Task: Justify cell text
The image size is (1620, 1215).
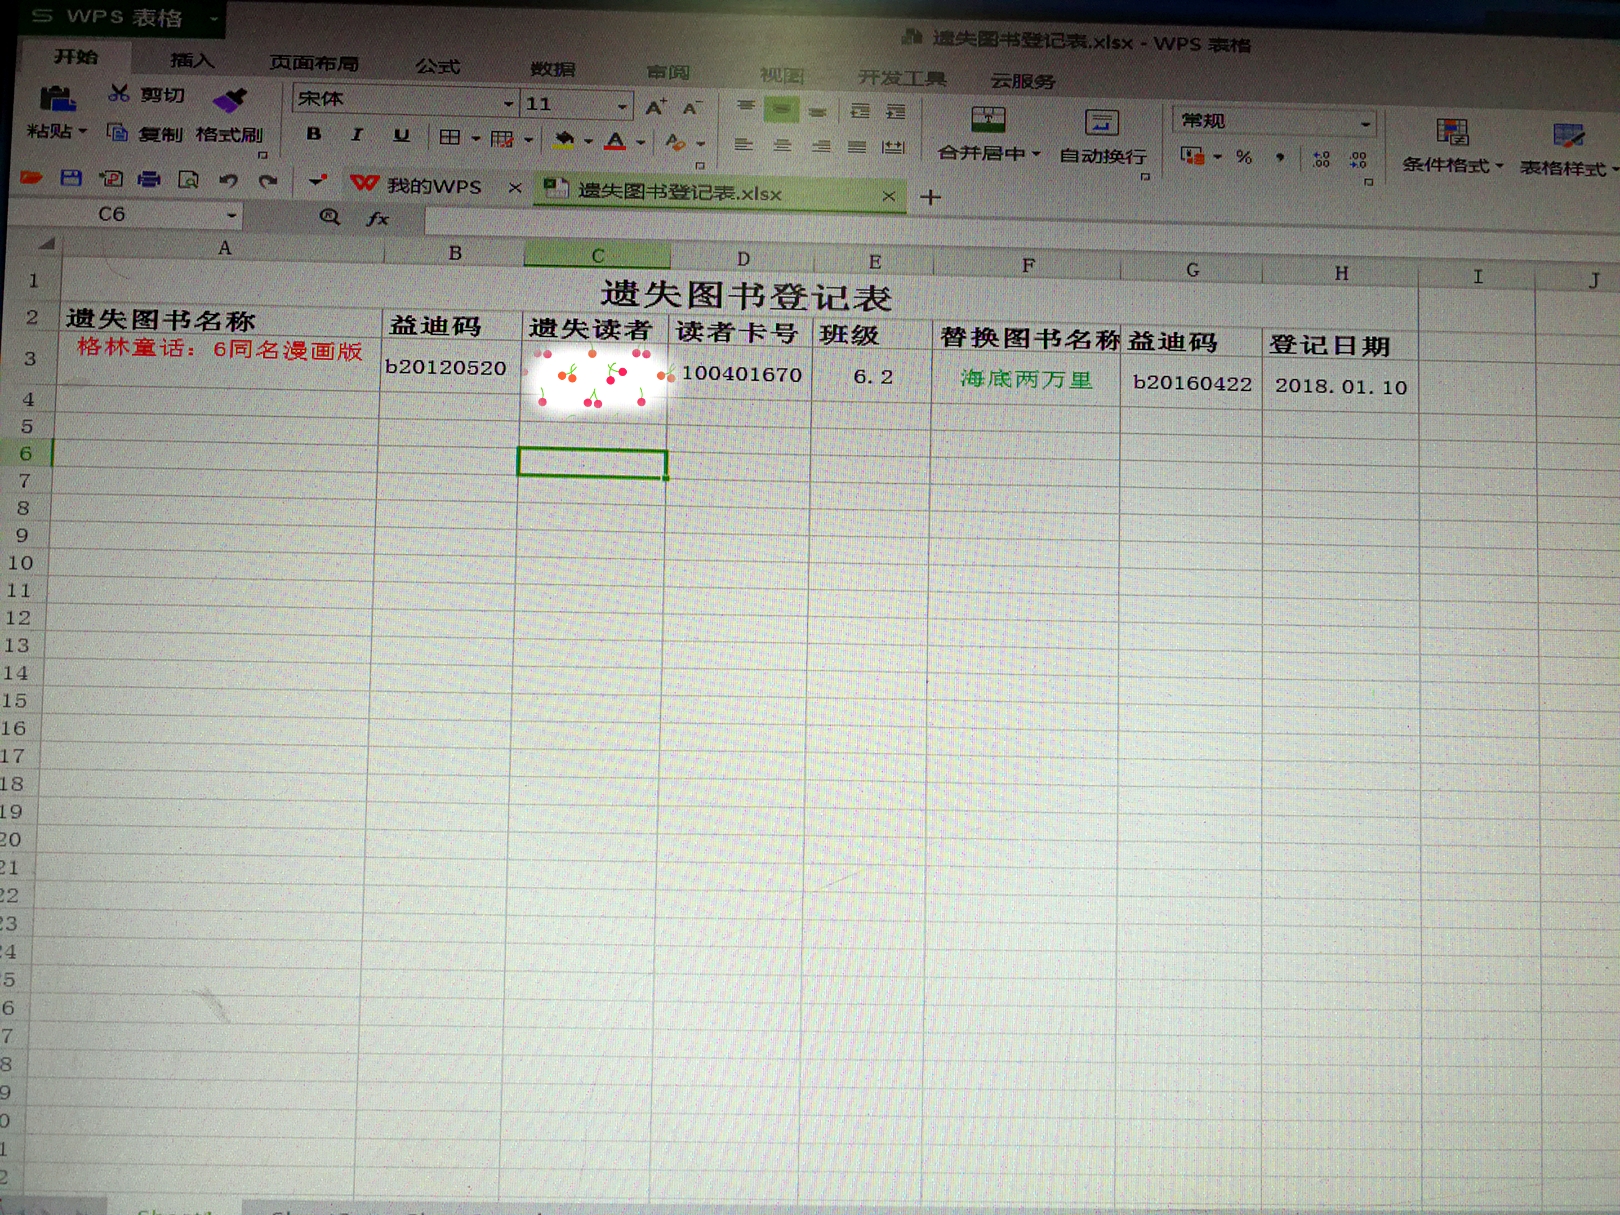Action: tap(857, 147)
